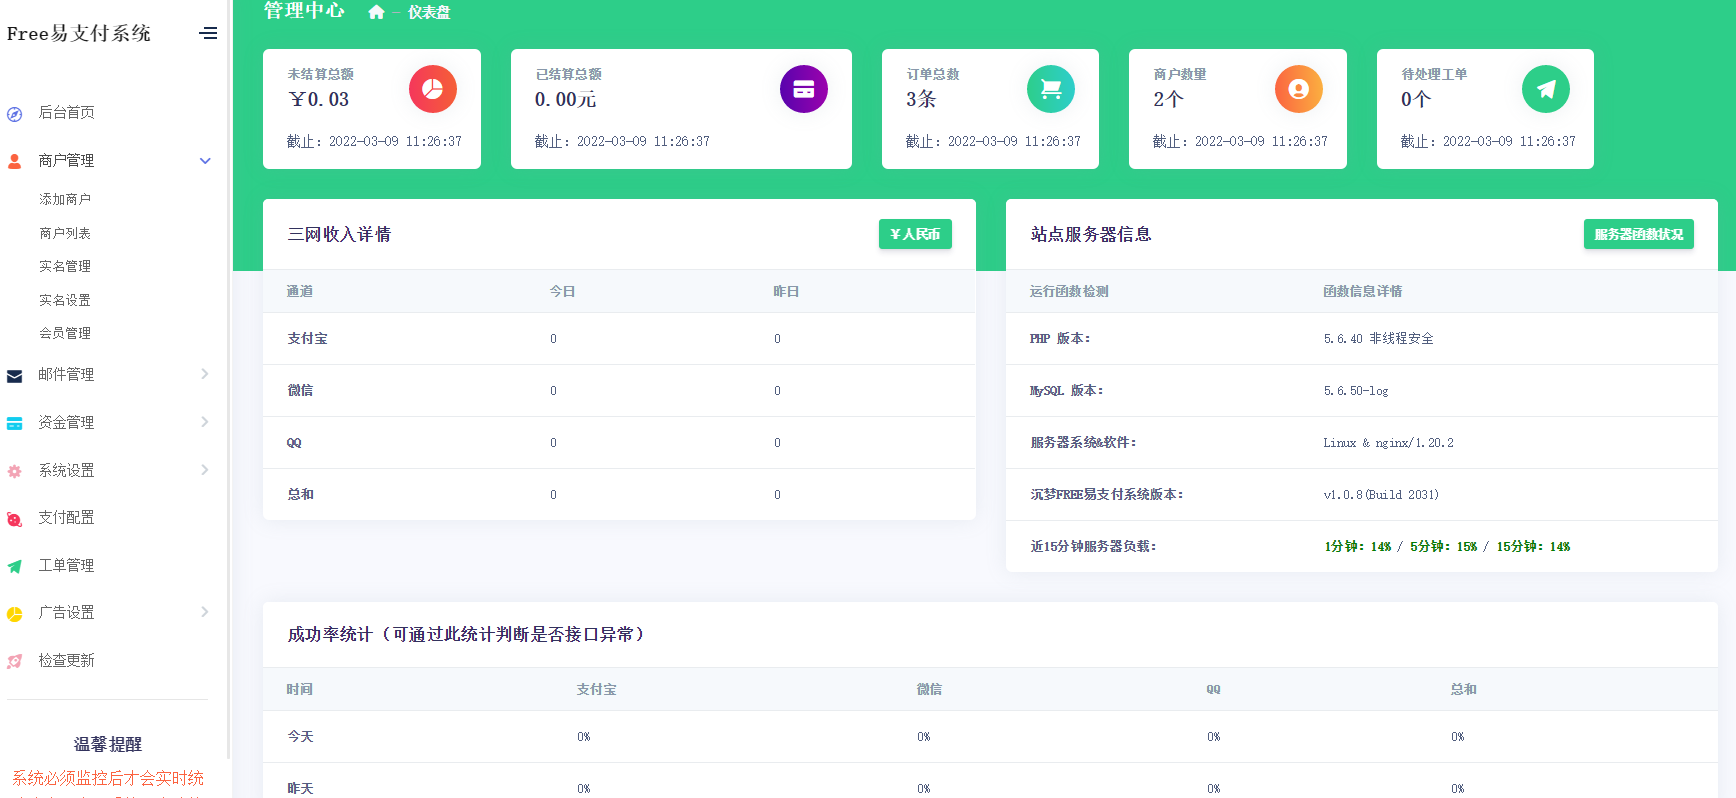The width and height of the screenshot is (1736, 798).
Task: Click the sidebar vertical scrollbar
Action: coord(229,380)
